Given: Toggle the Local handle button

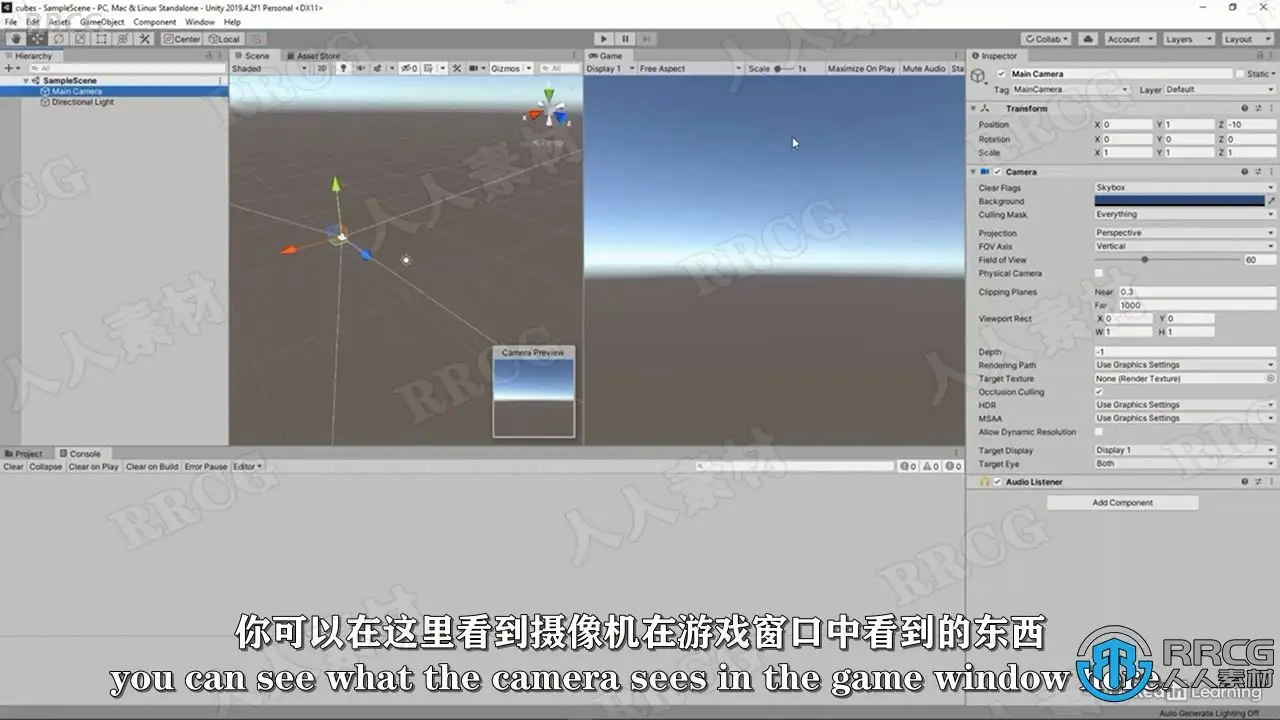Looking at the screenshot, I should [224, 39].
